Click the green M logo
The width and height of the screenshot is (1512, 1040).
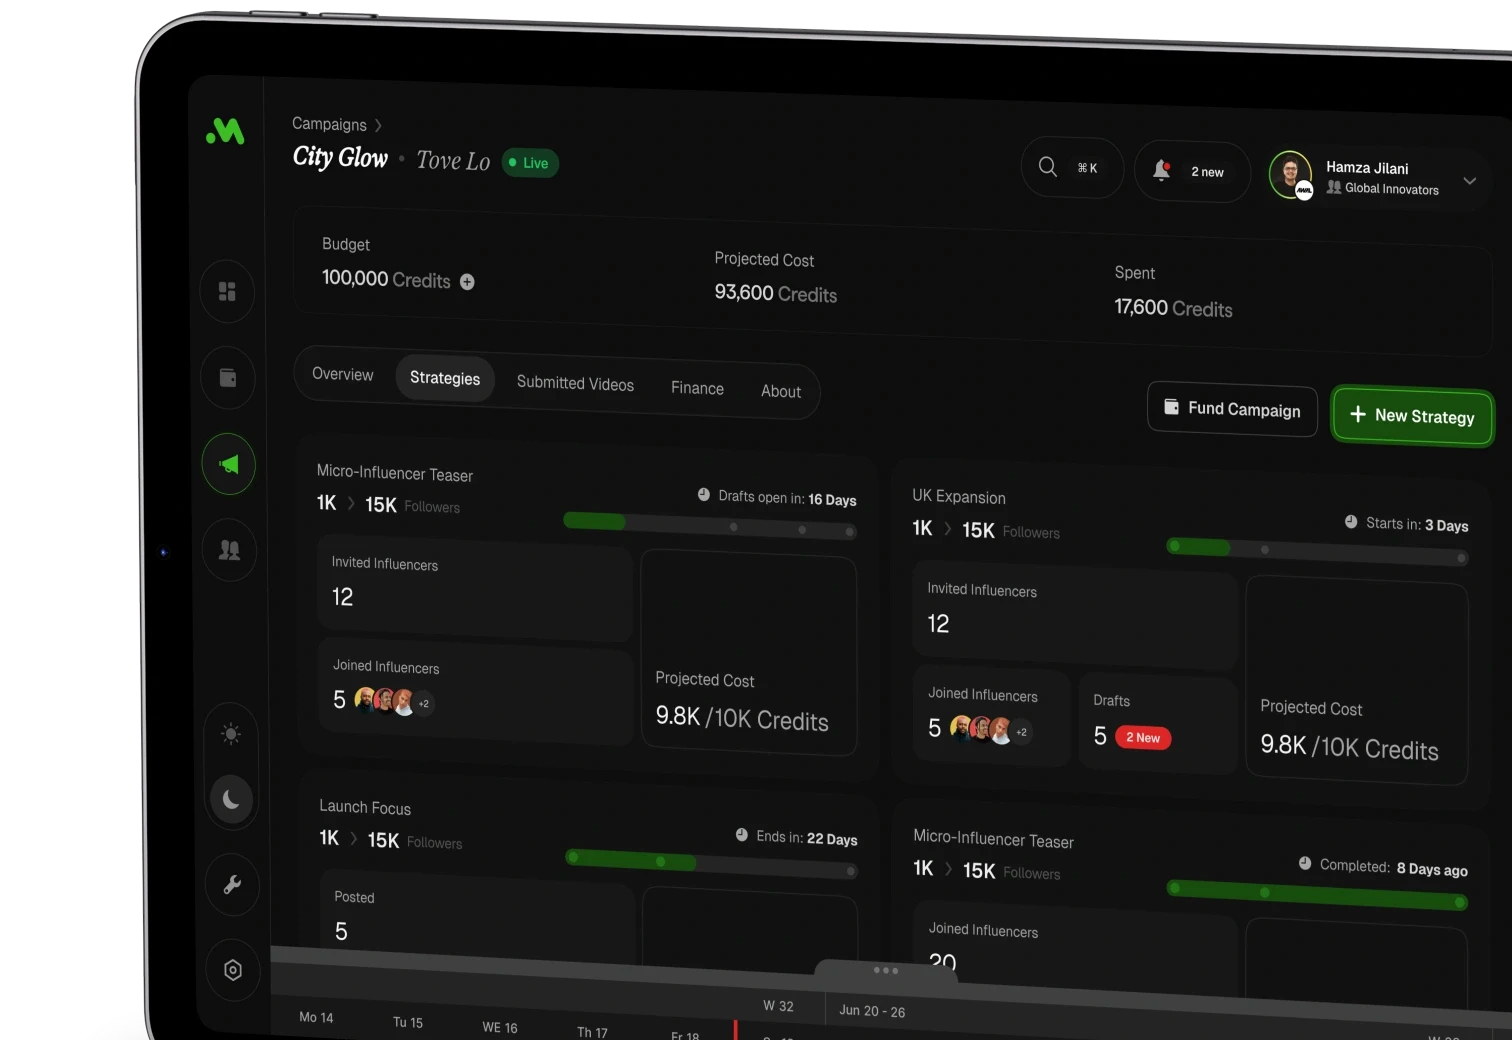pyautogui.click(x=225, y=131)
